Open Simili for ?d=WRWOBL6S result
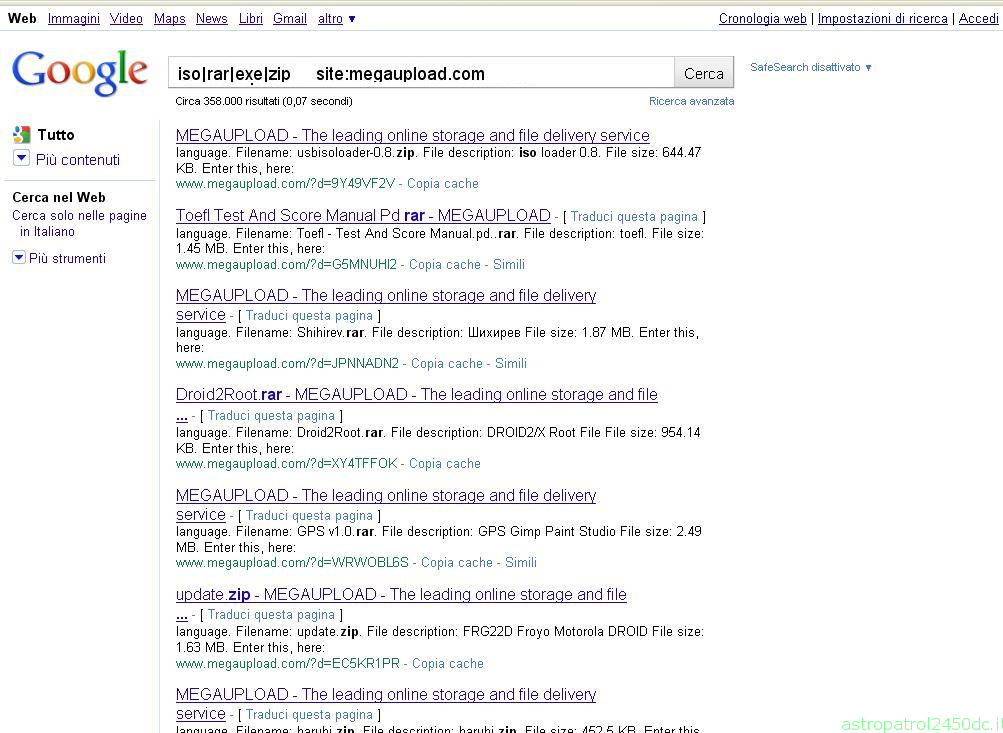 click(521, 562)
